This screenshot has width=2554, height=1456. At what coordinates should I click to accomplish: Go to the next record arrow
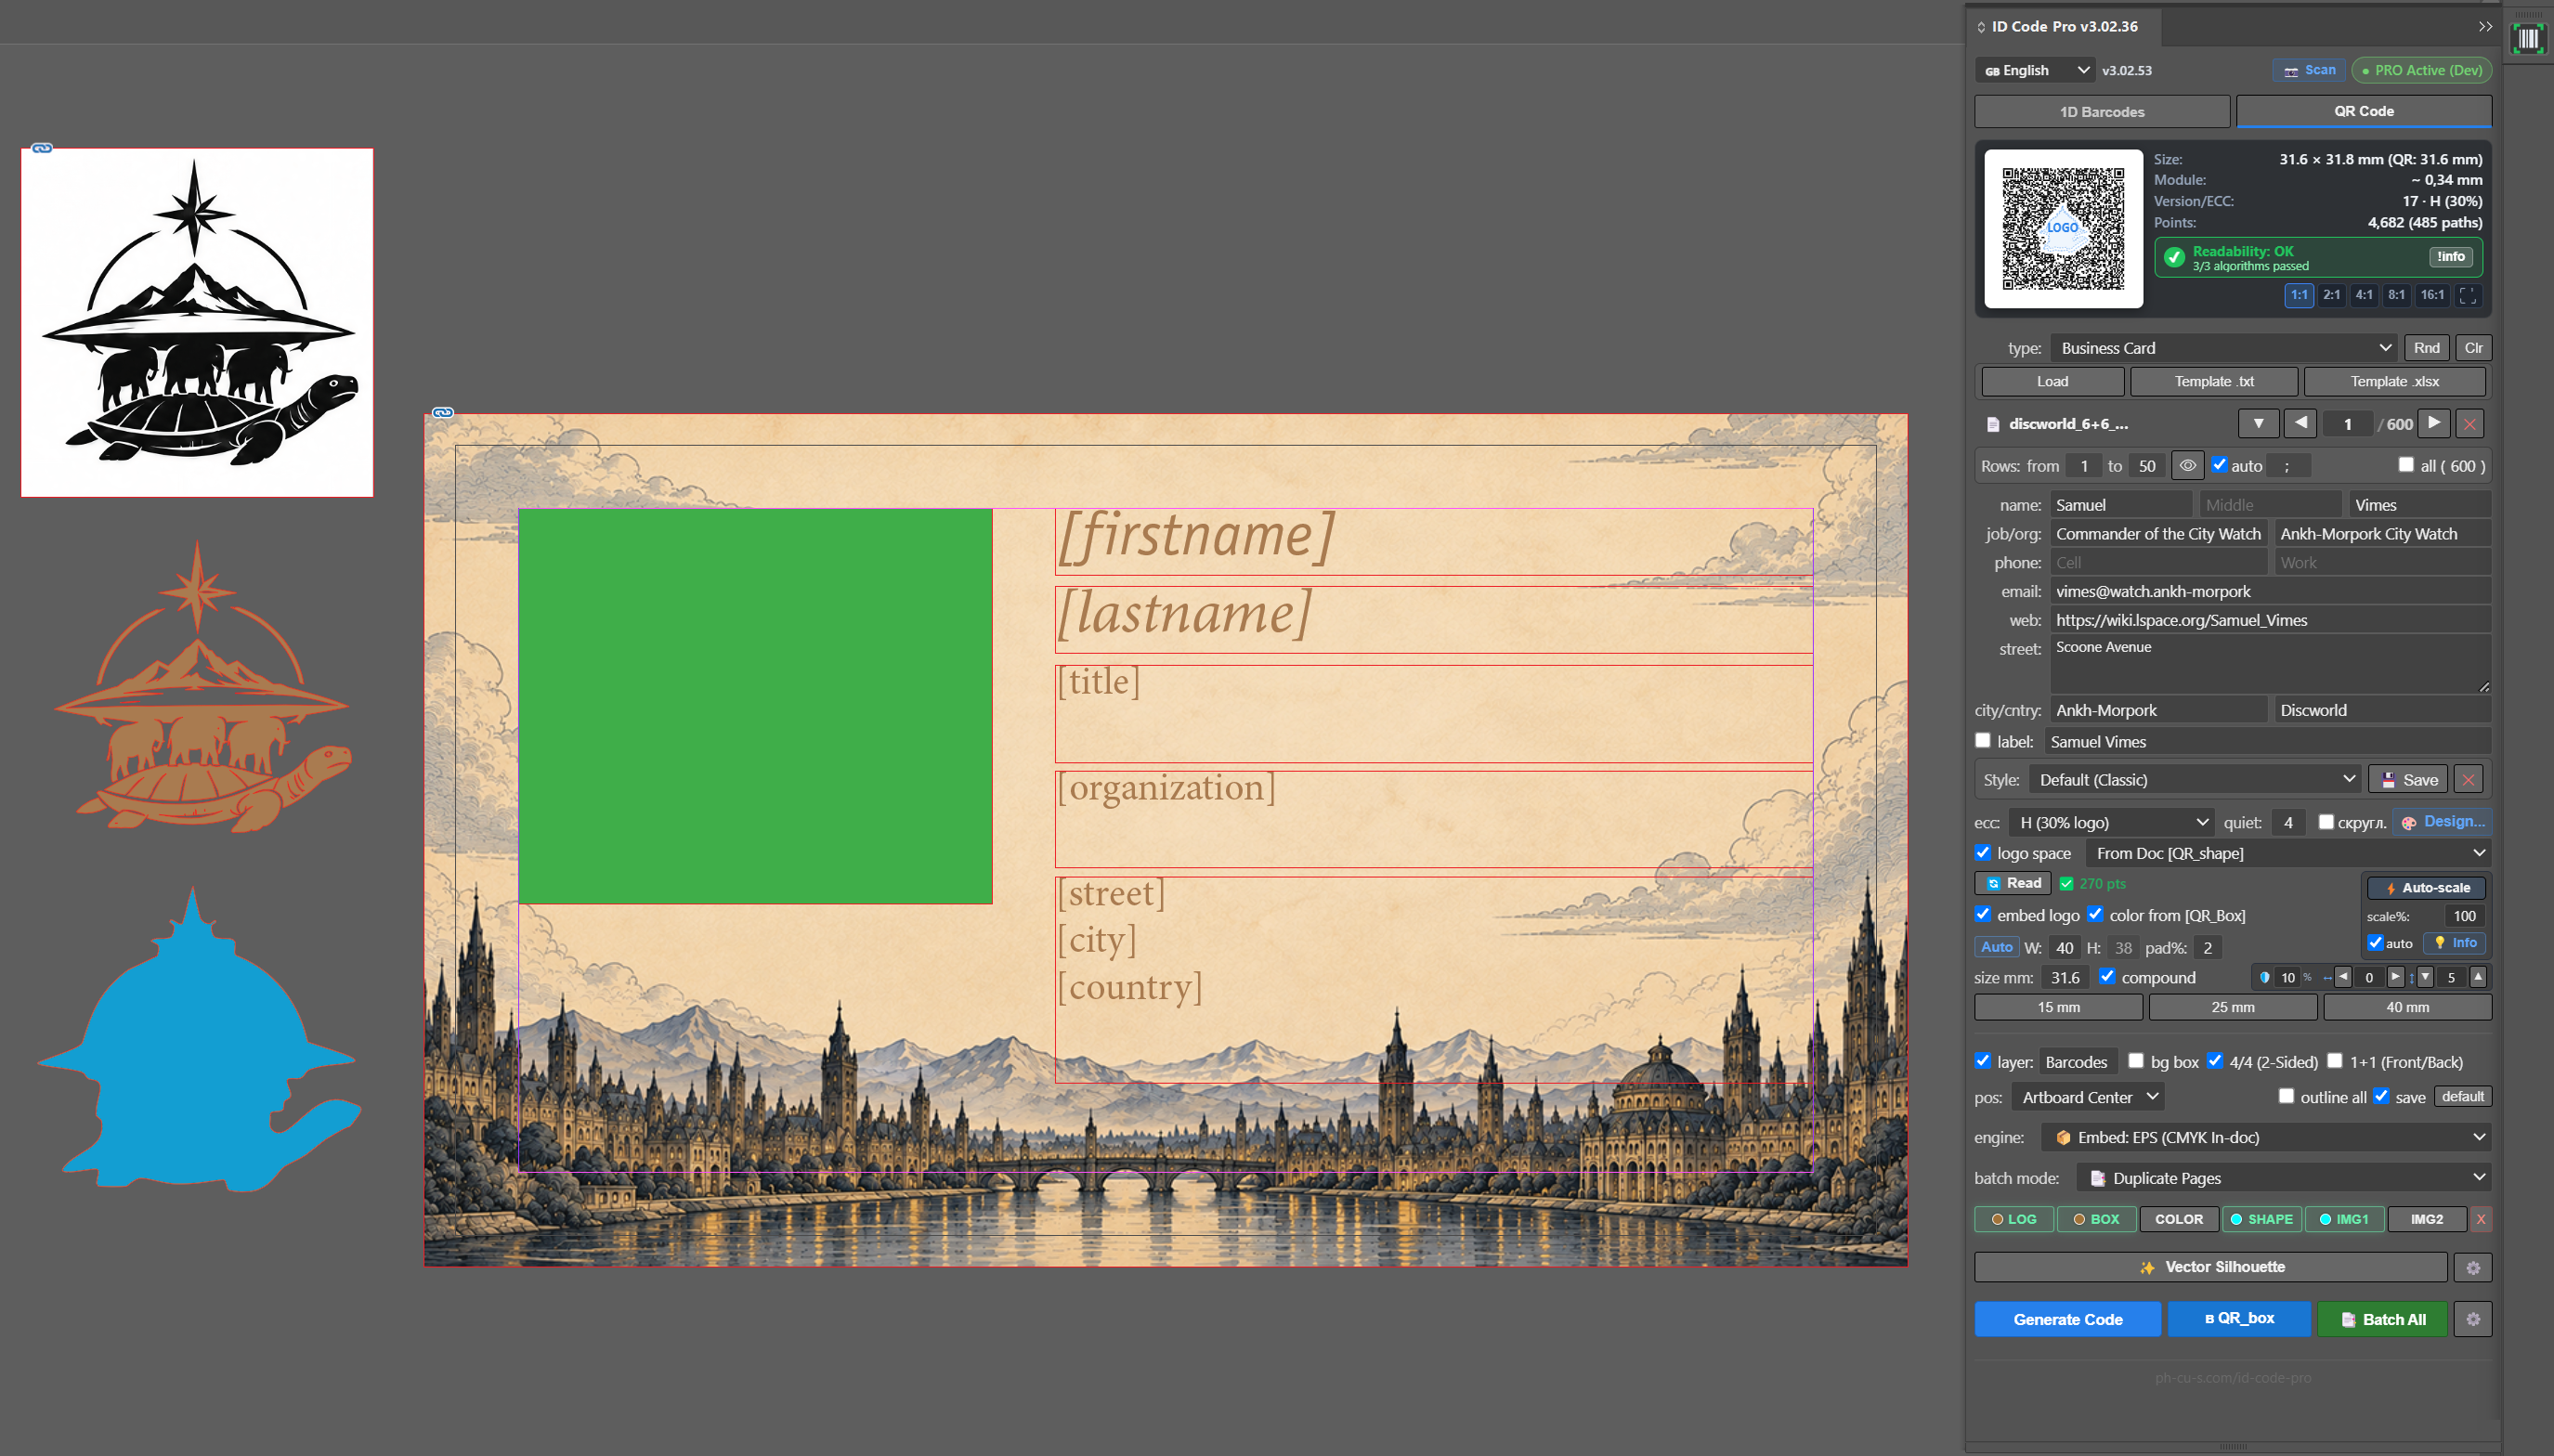(2434, 423)
